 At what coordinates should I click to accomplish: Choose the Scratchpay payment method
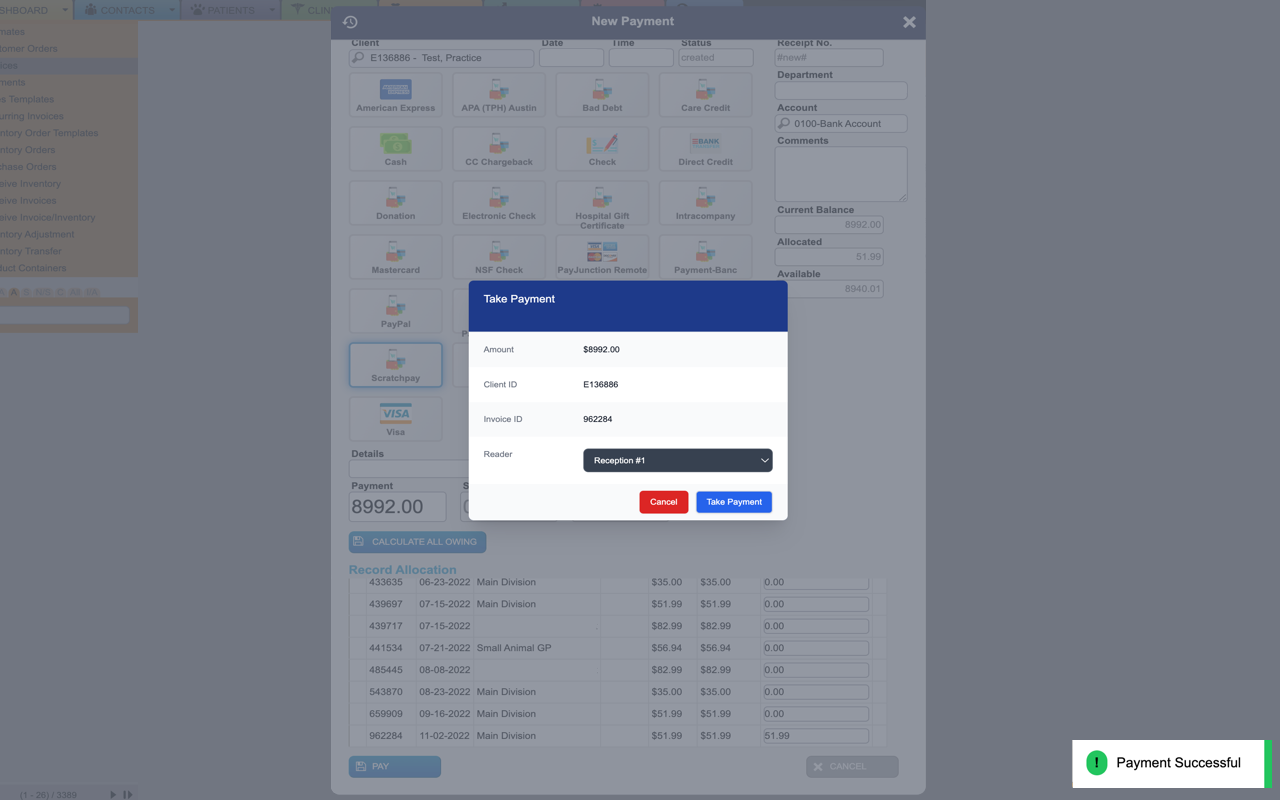[396, 365]
